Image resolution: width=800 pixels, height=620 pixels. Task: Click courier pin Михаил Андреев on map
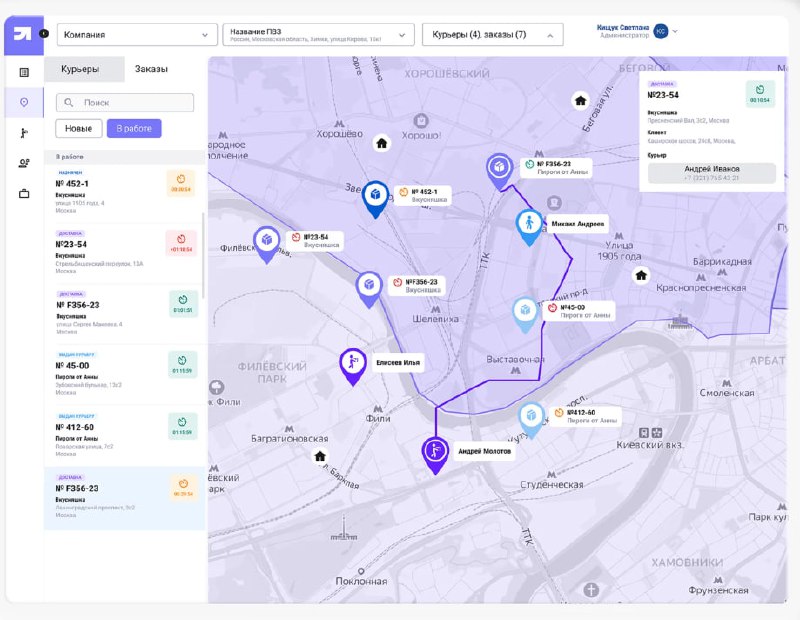[529, 227]
